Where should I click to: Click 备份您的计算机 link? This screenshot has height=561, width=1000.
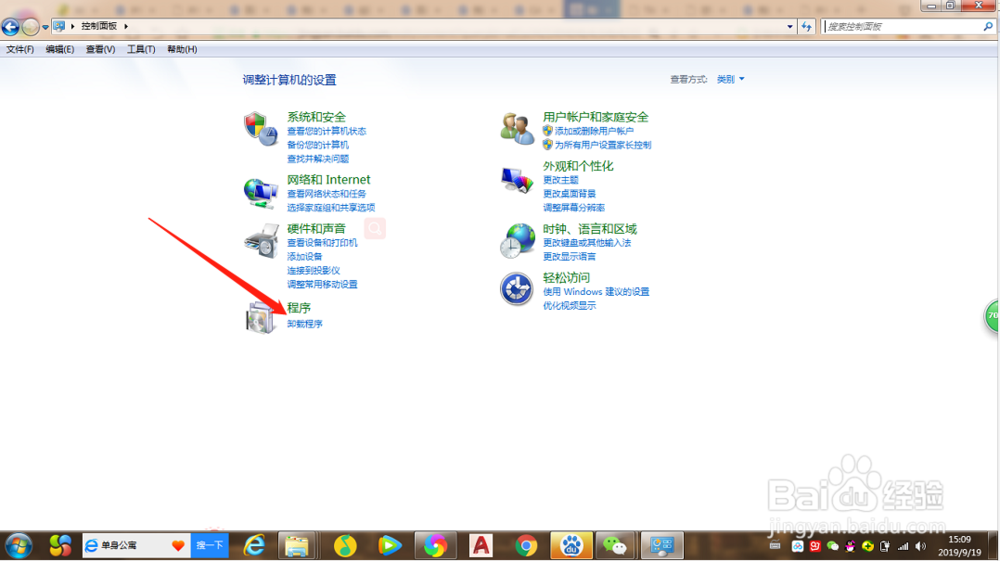(x=318, y=145)
